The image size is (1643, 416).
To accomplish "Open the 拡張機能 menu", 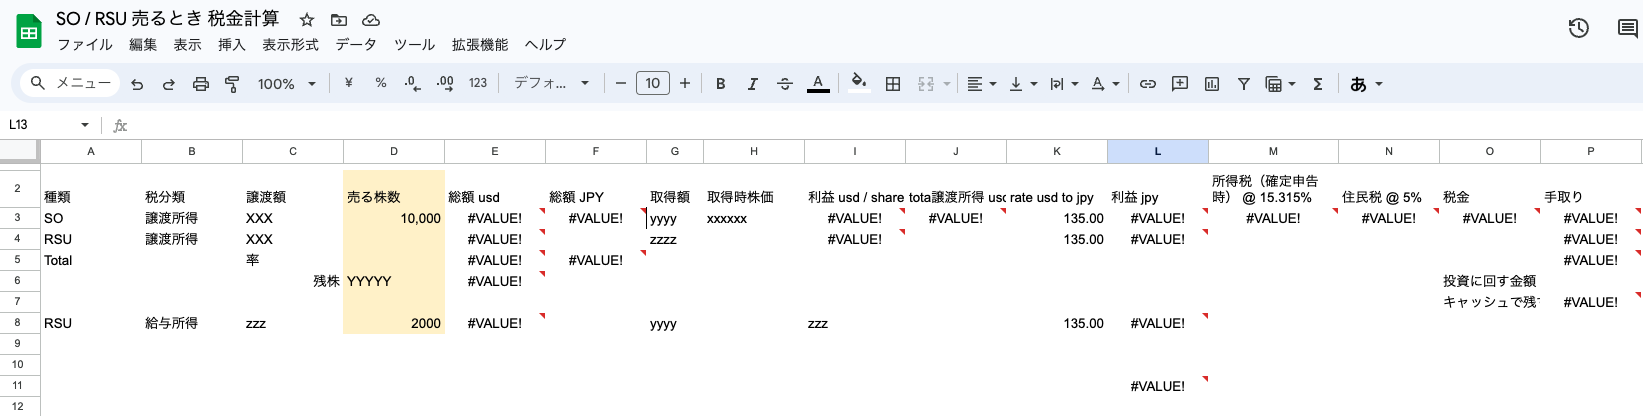I will tap(480, 45).
